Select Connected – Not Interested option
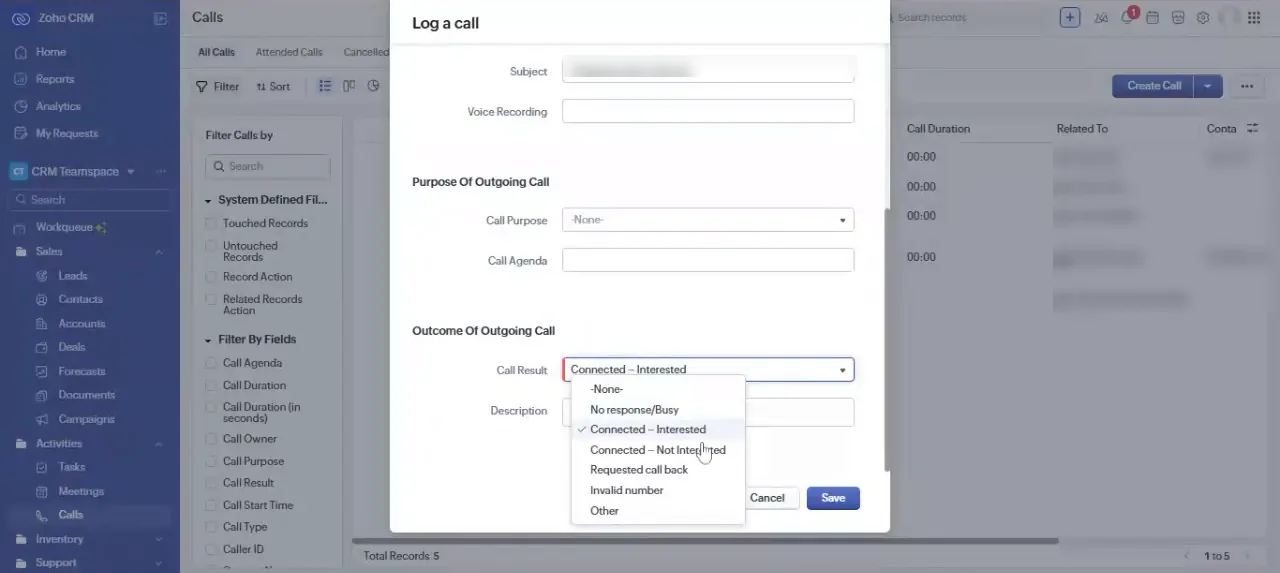Viewport: 1280px width, 573px height. 658,450
